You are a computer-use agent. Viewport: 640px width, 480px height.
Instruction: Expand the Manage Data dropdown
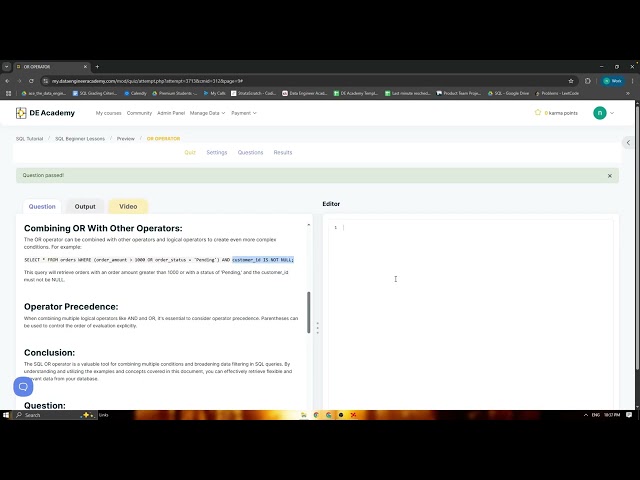click(207, 113)
